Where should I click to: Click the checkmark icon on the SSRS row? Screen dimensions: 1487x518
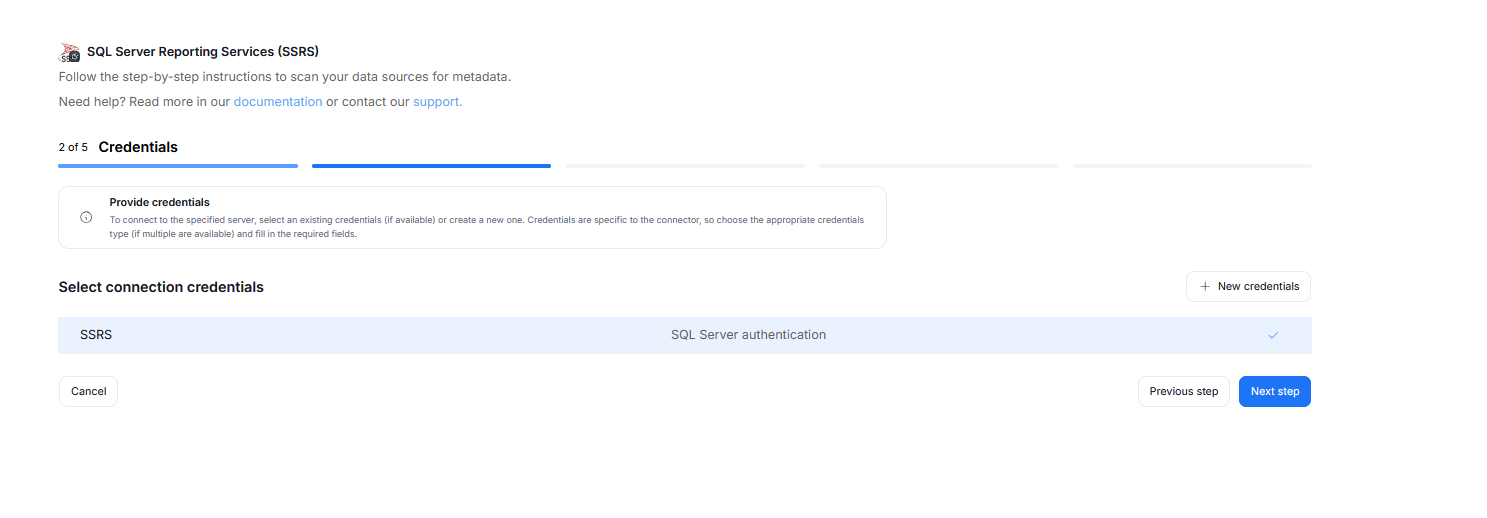(x=1273, y=336)
